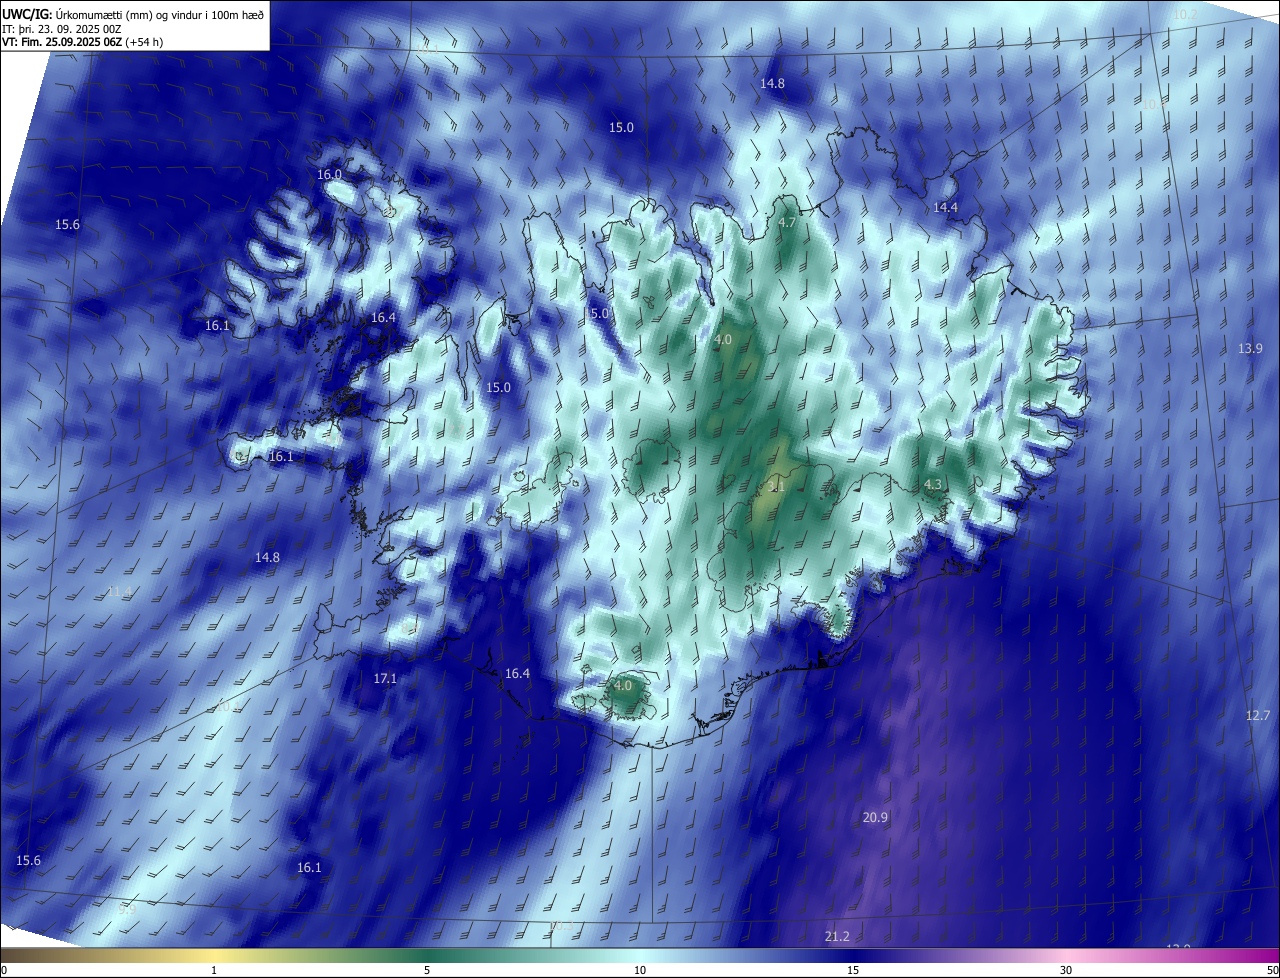Click tick label 10 on the color scale

pos(640,970)
